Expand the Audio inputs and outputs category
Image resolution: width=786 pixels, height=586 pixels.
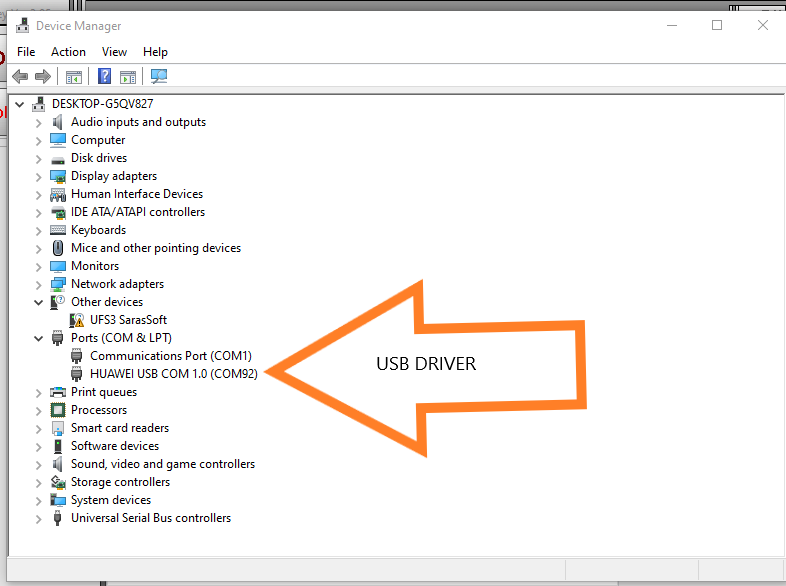click(39, 123)
